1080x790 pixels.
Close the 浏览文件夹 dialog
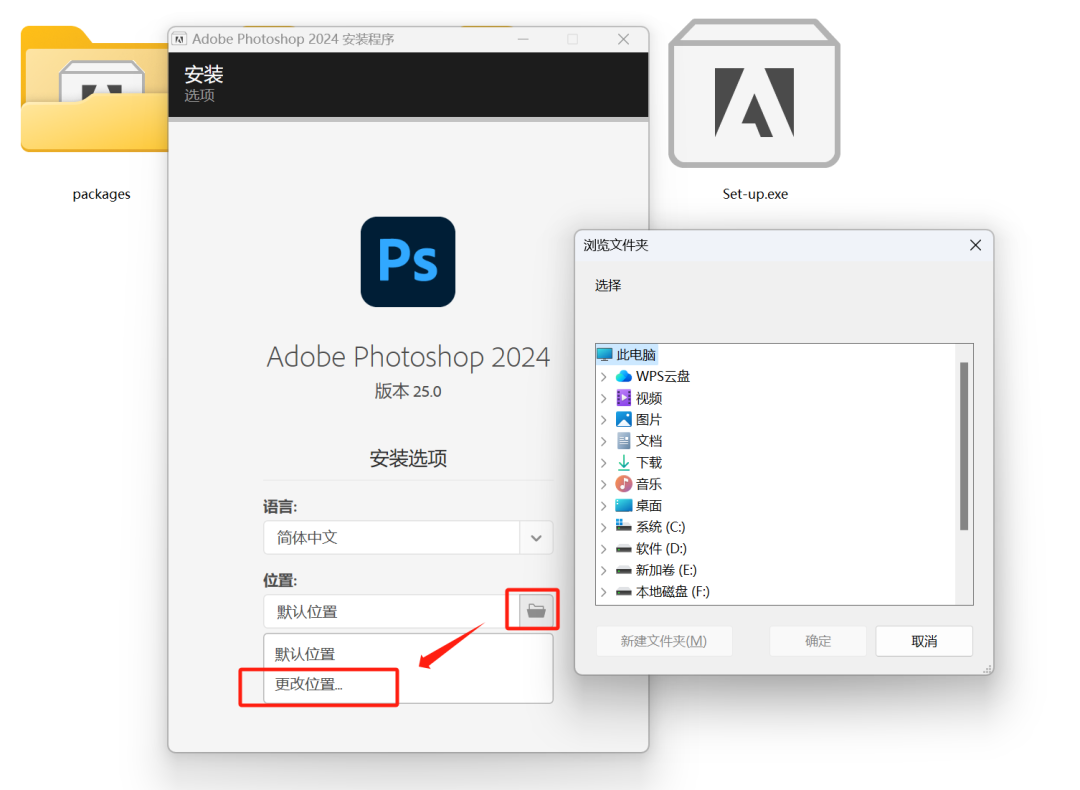coord(975,245)
